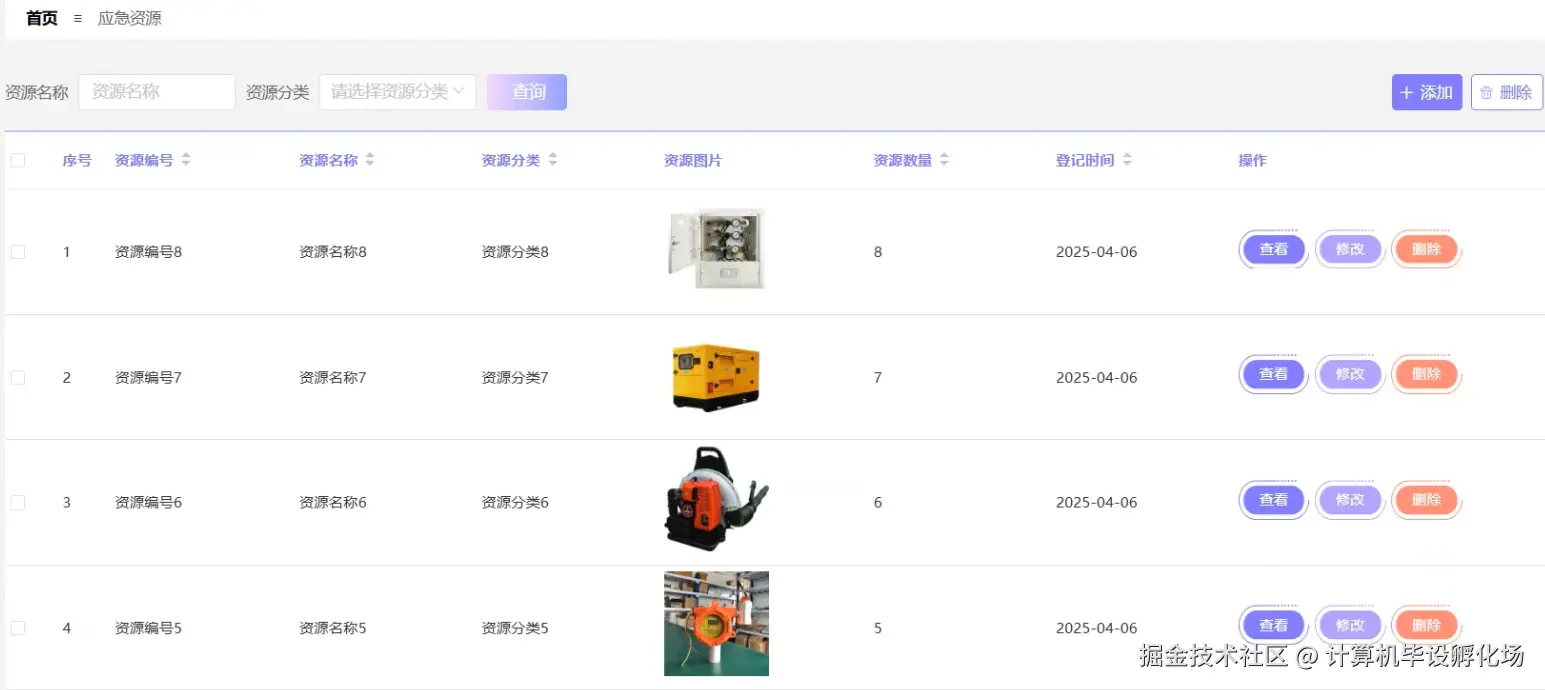This screenshot has width=1545, height=690.
Task: Open the 请选择资源分类 dropdown
Action: (397, 91)
